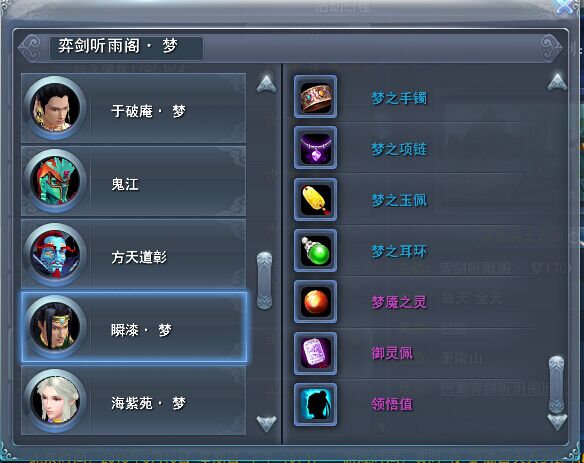Click the 梦魇之灵 orange orb icon
Viewport: 584px width, 463px height.
point(315,302)
